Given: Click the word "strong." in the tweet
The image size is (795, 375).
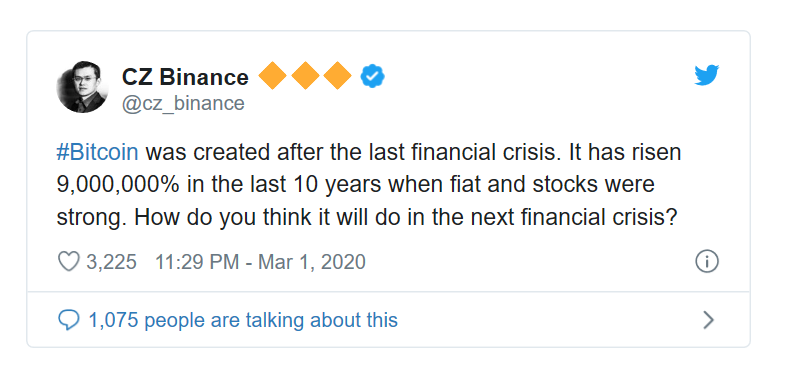Looking at the screenshot, I should pyautogui.click(x=92, y=219).
